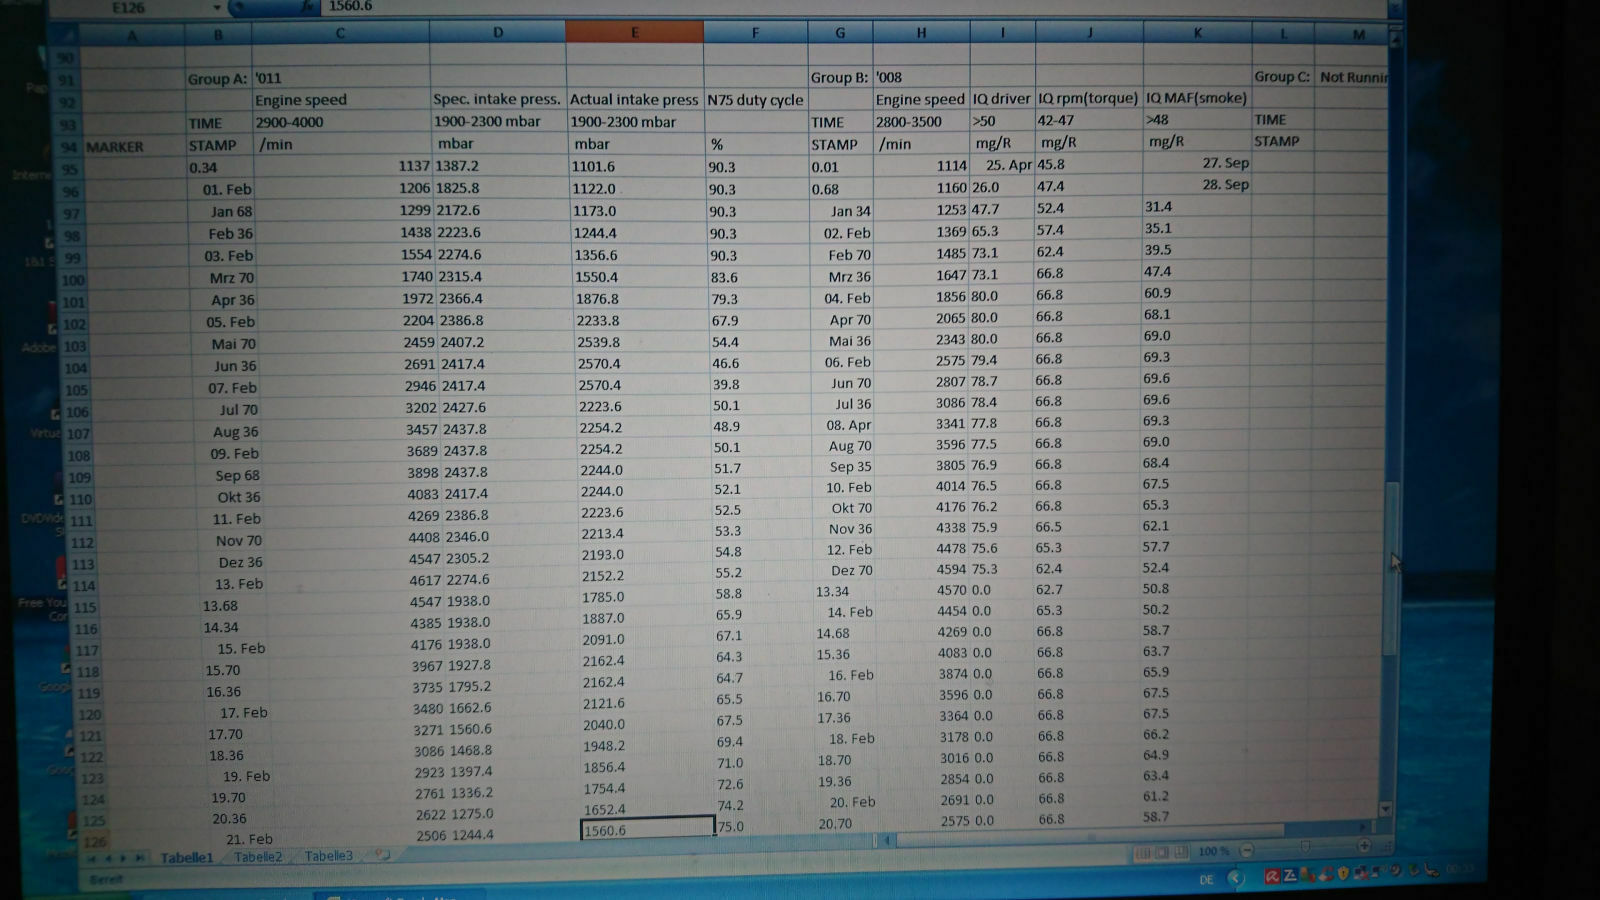Screen dimensions: 1600x900
Task: Switch to the Tabelle2 sheet tab
Action: tap(258, 857)
